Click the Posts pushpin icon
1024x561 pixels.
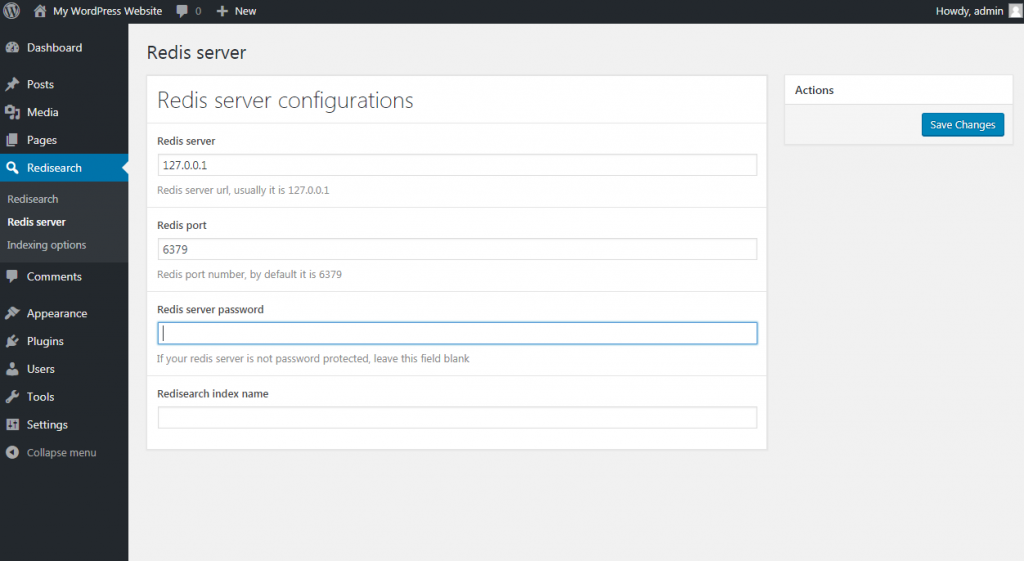tap(12, 85)
